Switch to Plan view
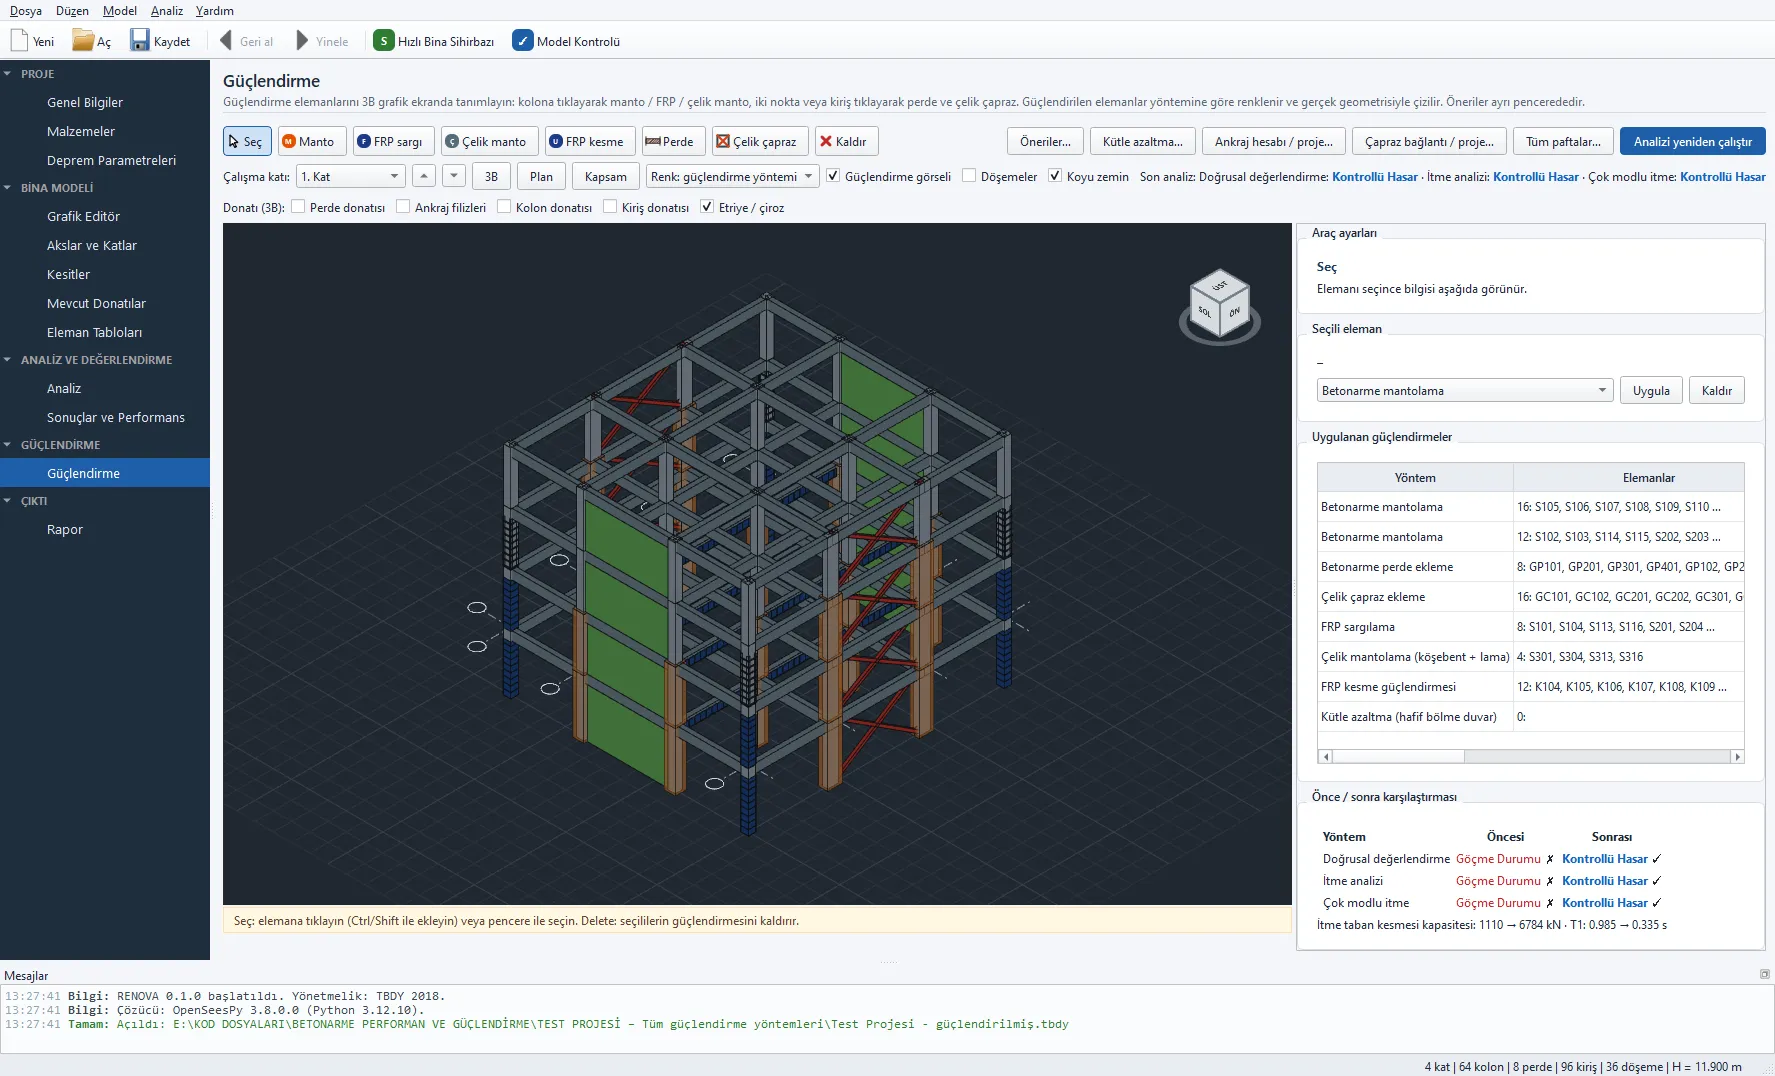The image size is (1775, 1076). (541, 176)
